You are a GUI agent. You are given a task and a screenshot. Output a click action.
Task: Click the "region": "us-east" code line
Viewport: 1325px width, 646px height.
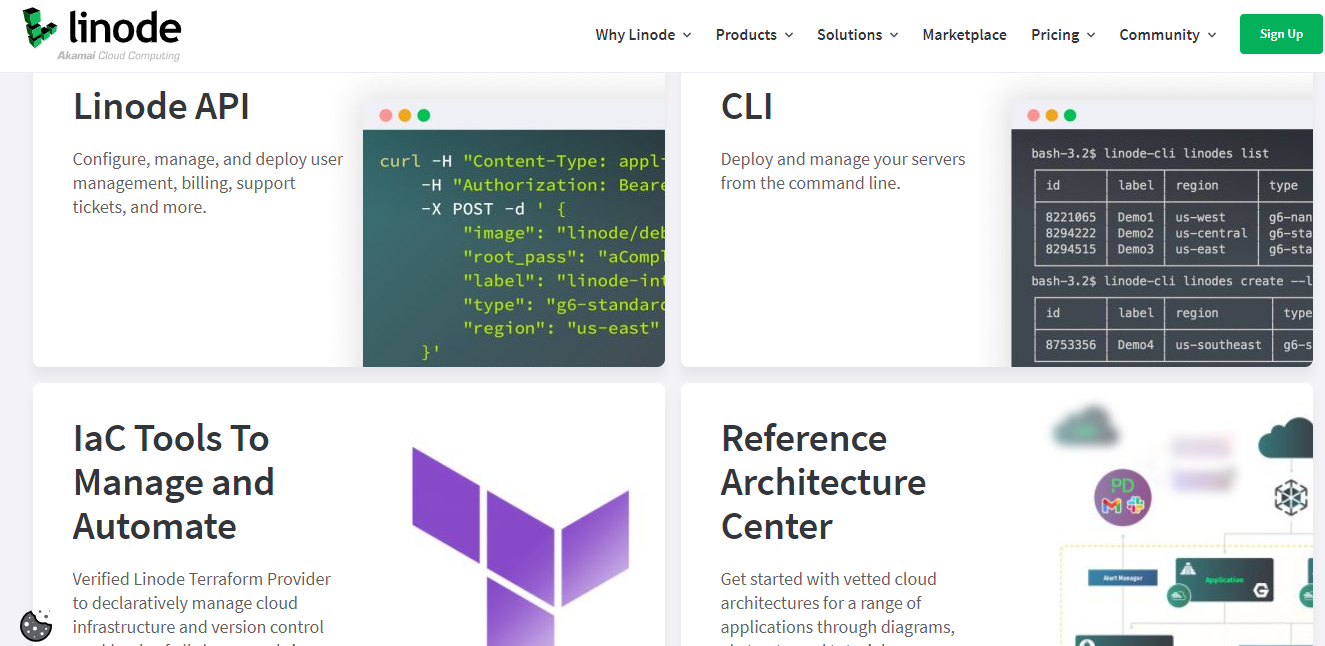(561, 328)
